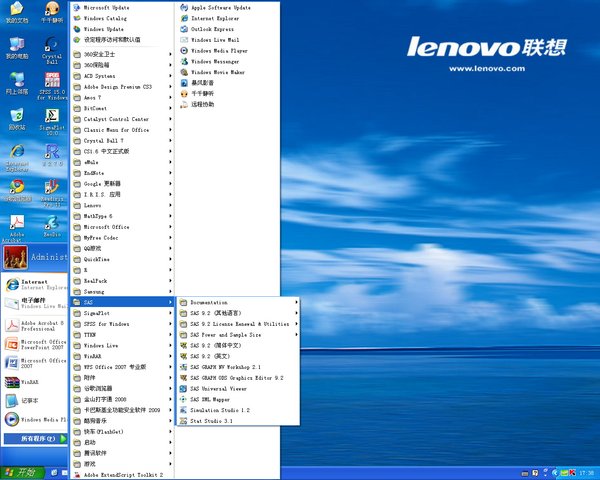Expand SAS Power and Sample Size folder
The height and width of the screenshot is (480, 600).
click(238, 335)
